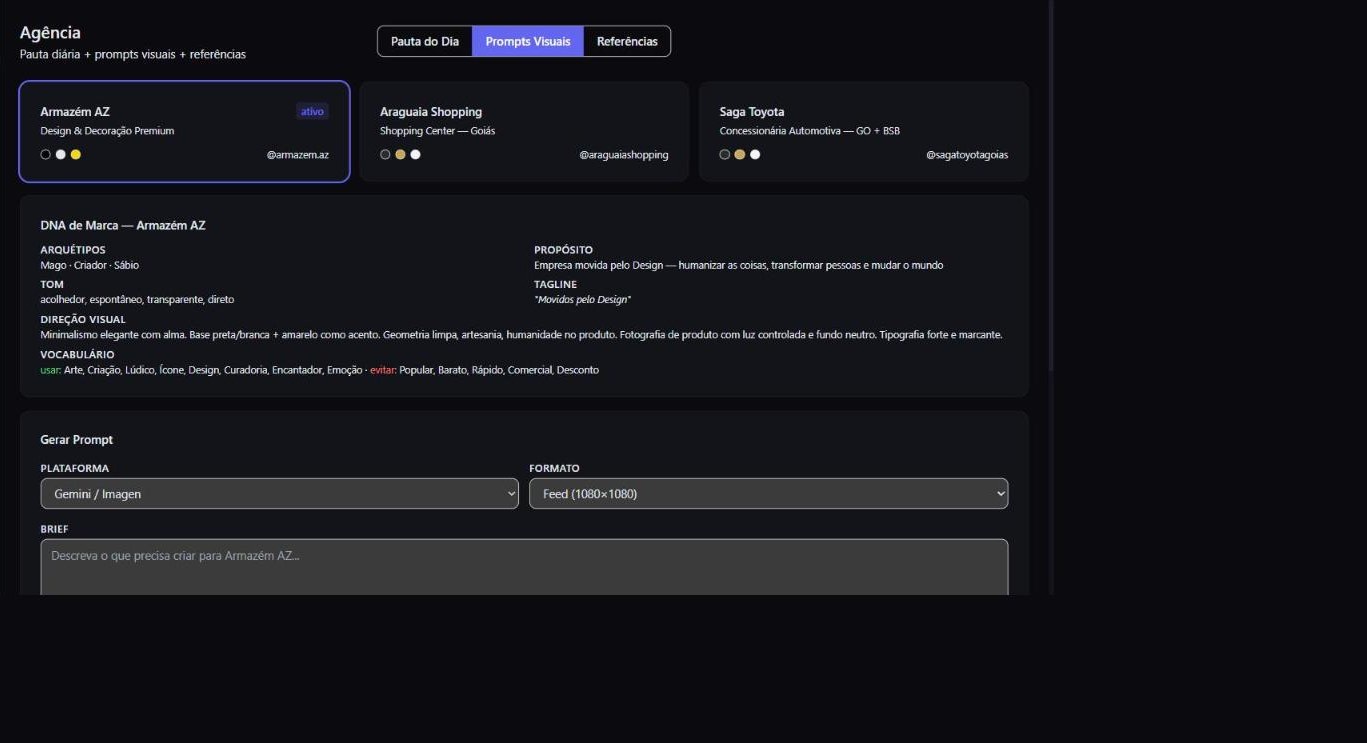Click the @sagatoyotagoias handle
1367x743 pixels.
tap(967, 155)
